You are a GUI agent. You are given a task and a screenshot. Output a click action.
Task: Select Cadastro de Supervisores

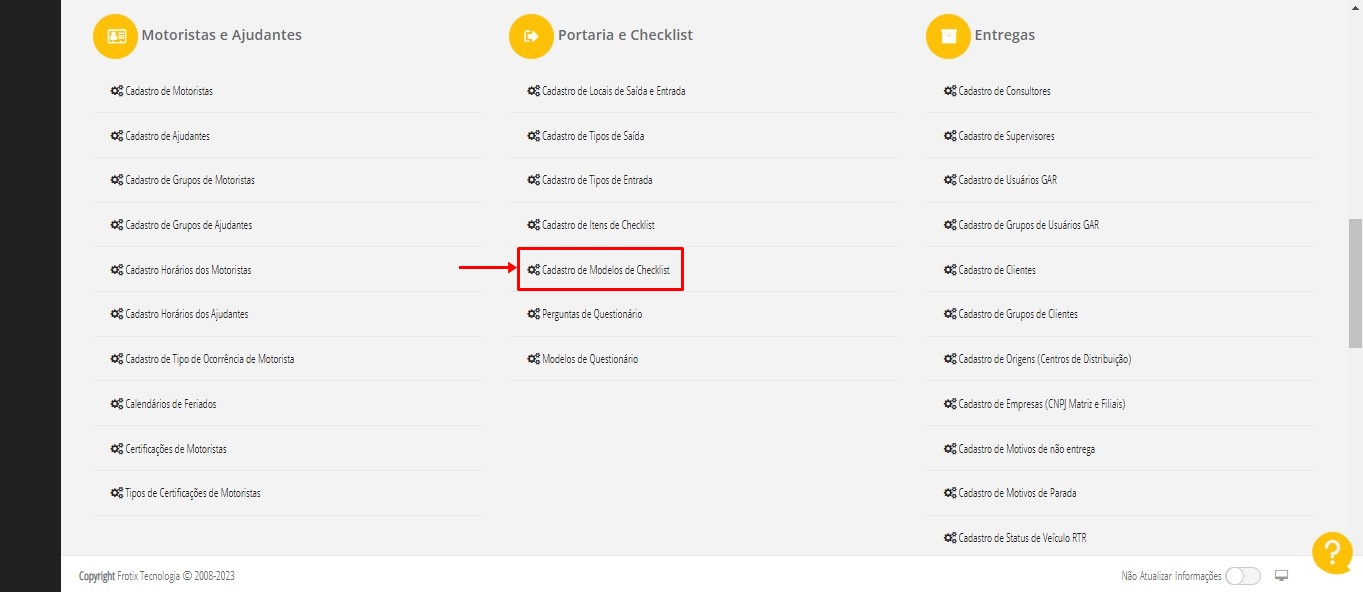click(1006, 136)
